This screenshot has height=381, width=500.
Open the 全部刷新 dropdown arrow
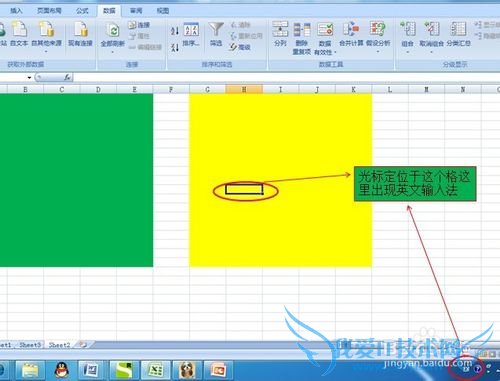tap(113, 52)
